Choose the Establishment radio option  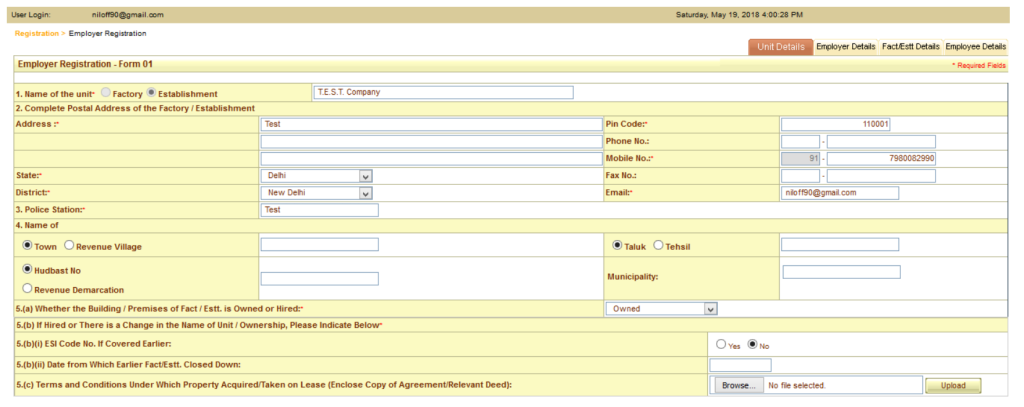pos(152,93)
